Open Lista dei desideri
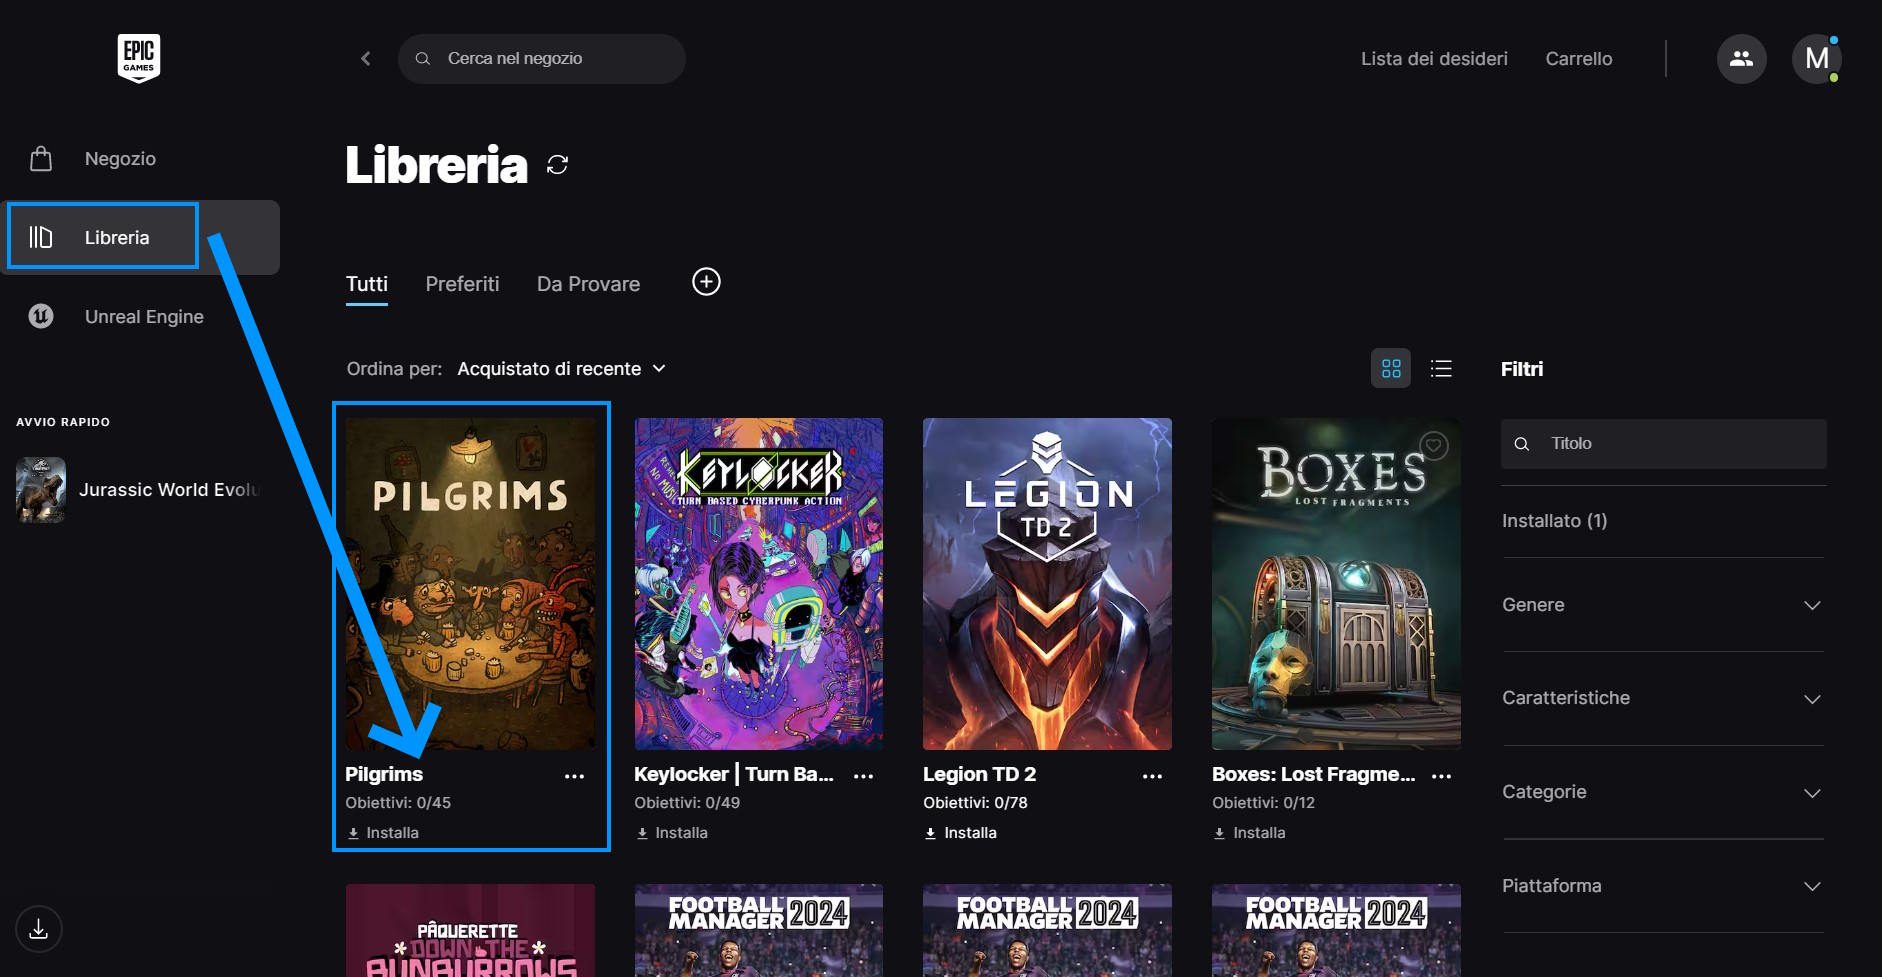Screen dimensions: 1882x977 click(x=1434, y=59)
